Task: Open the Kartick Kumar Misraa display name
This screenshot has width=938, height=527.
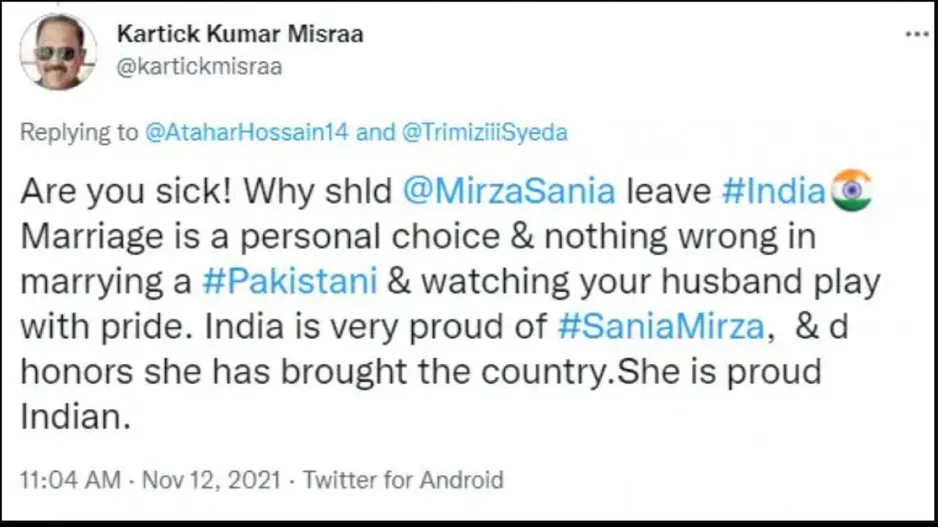Action: (240, 34)
